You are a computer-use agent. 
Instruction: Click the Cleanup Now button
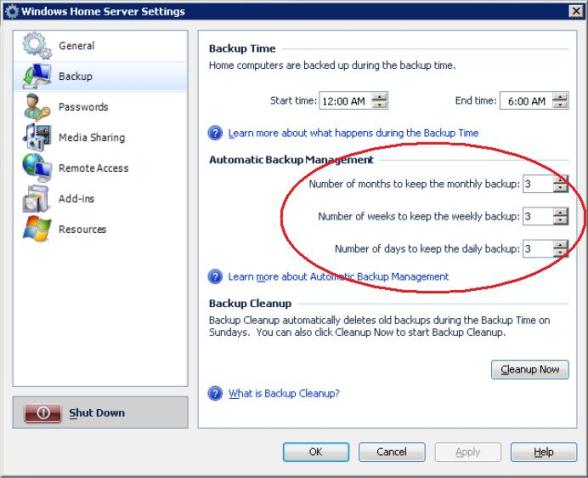click(x=530, y=370)
